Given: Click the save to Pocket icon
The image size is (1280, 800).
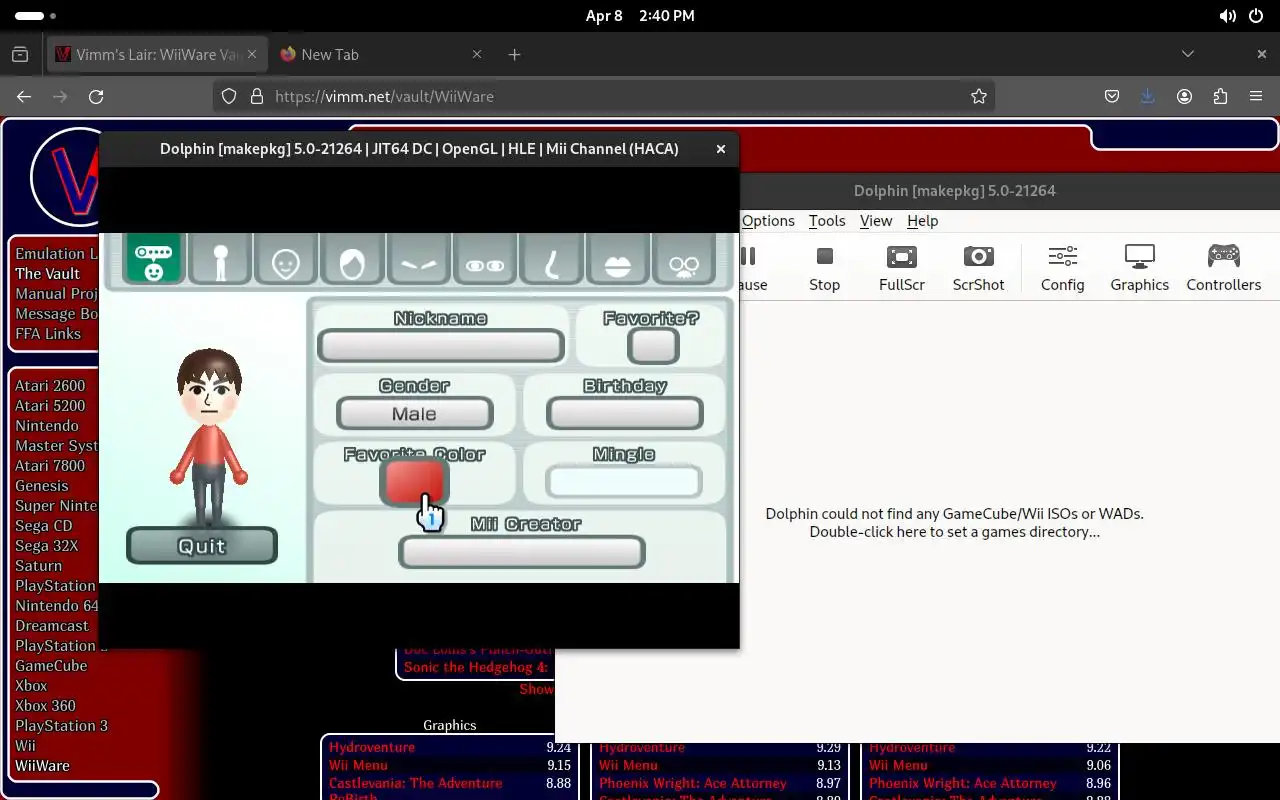Looking at the screenshot, I should (x=1112, y=96).
